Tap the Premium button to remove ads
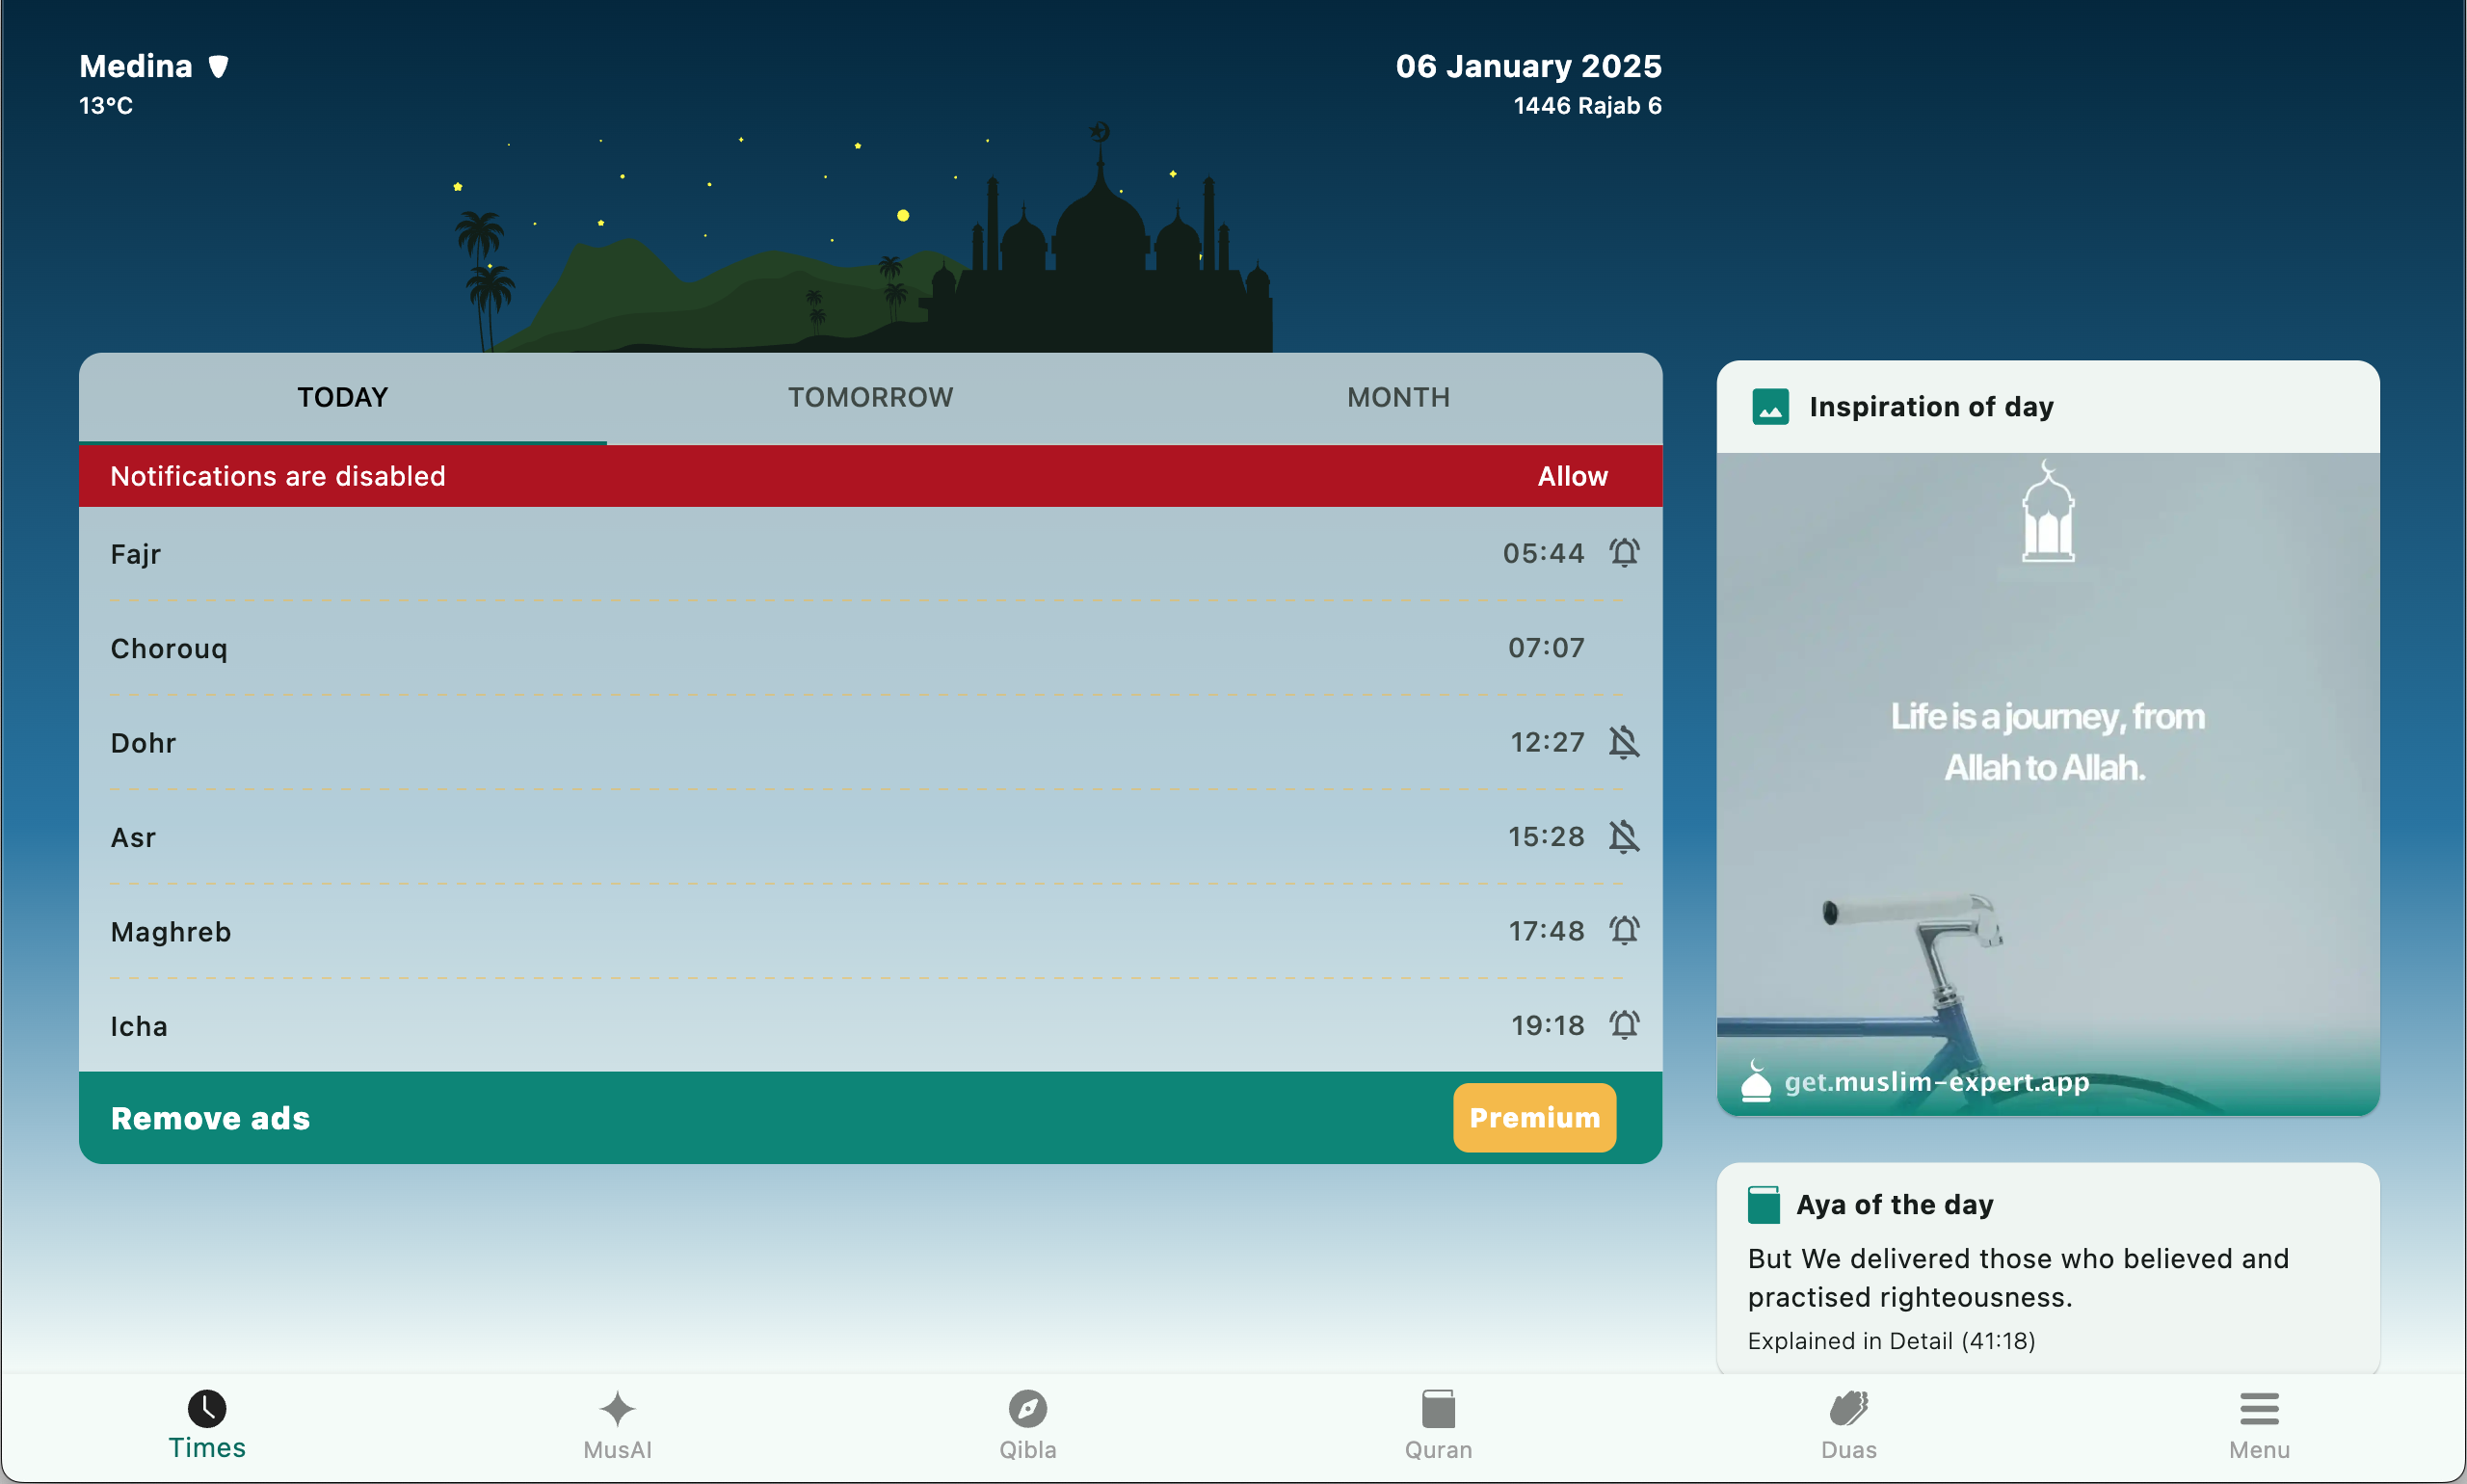Viewport: 2467px width, 1484px height. (1532, 1117)
